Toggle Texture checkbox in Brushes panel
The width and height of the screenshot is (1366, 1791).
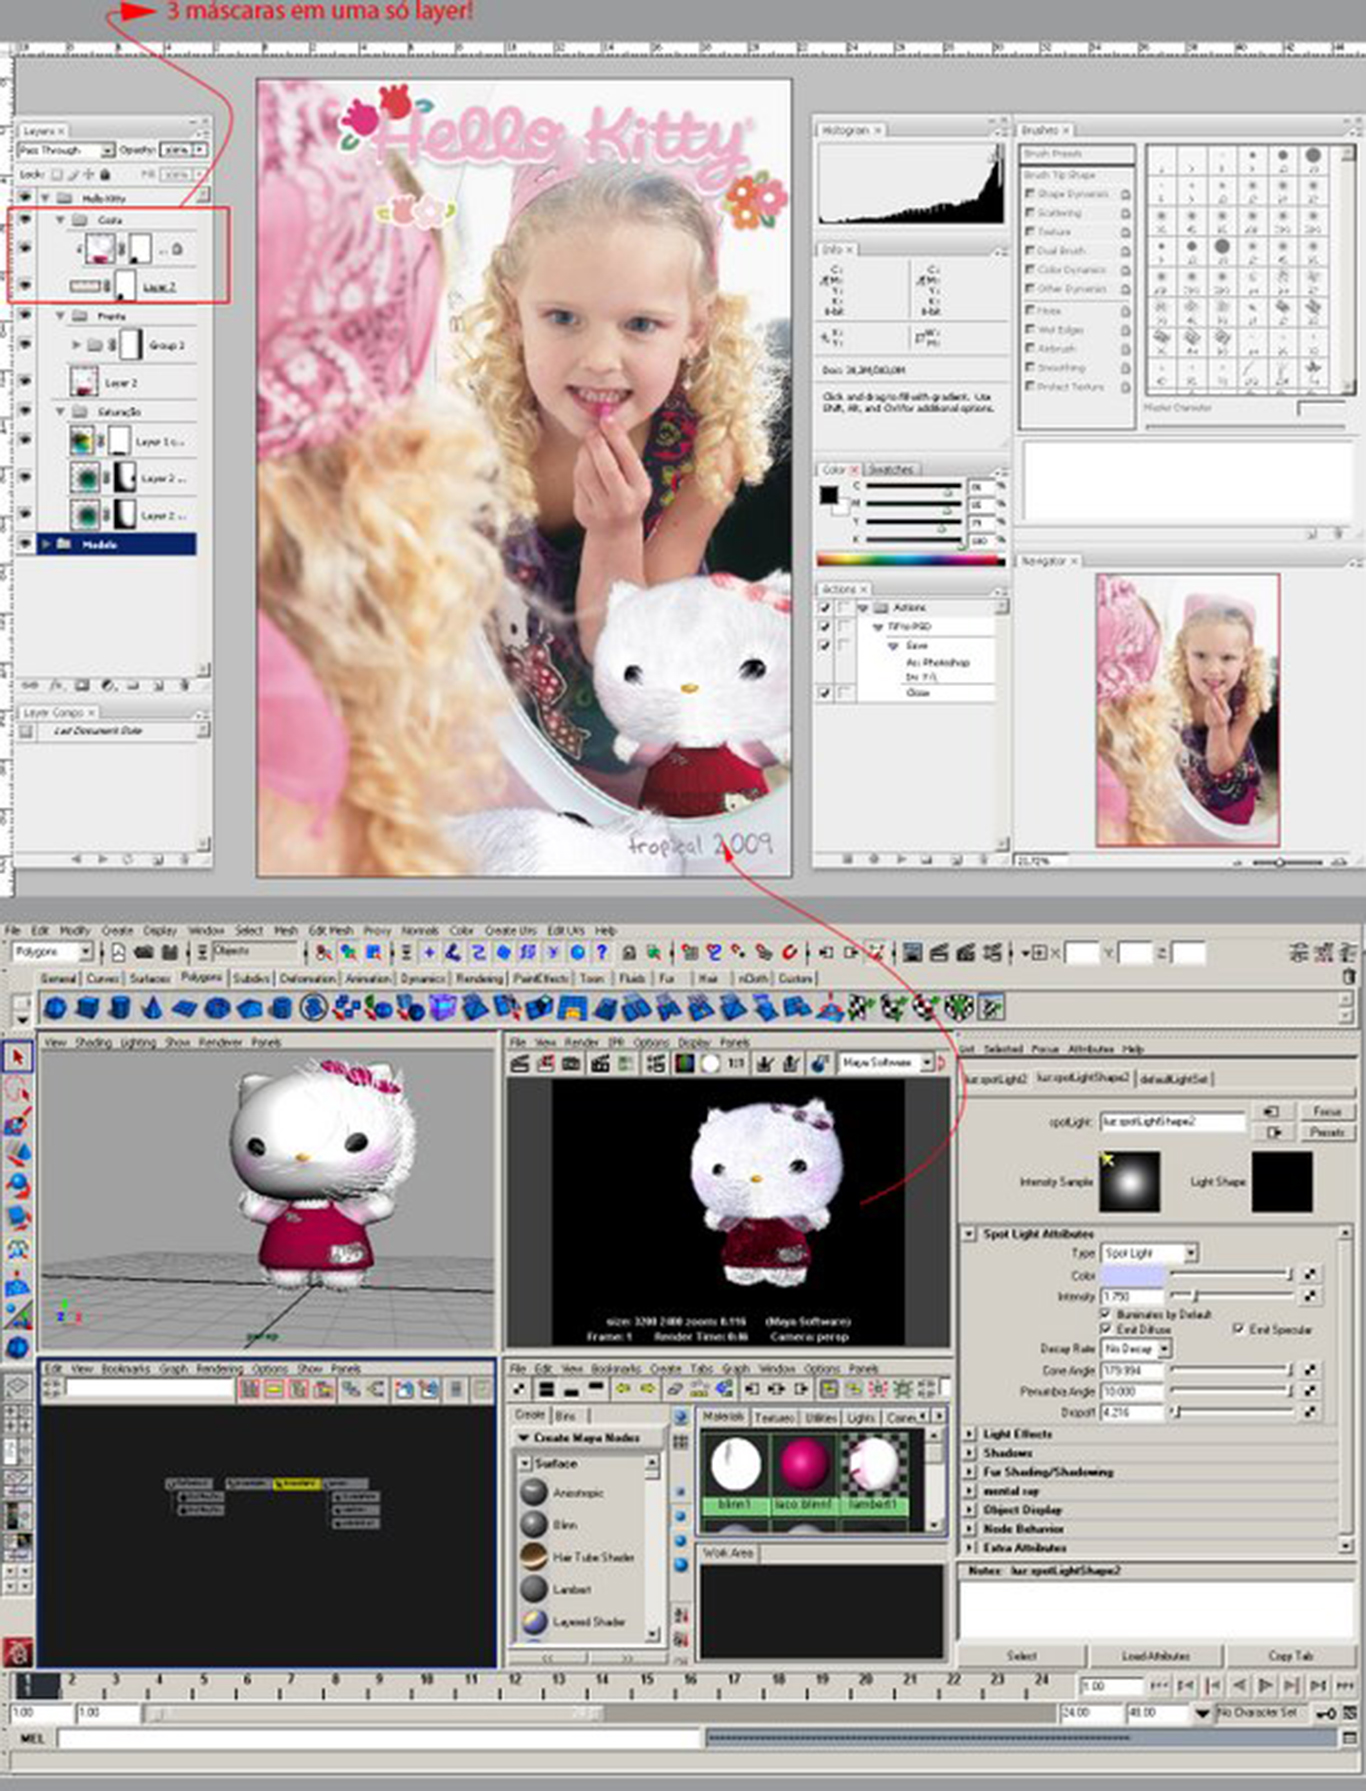pos(1029,232)
